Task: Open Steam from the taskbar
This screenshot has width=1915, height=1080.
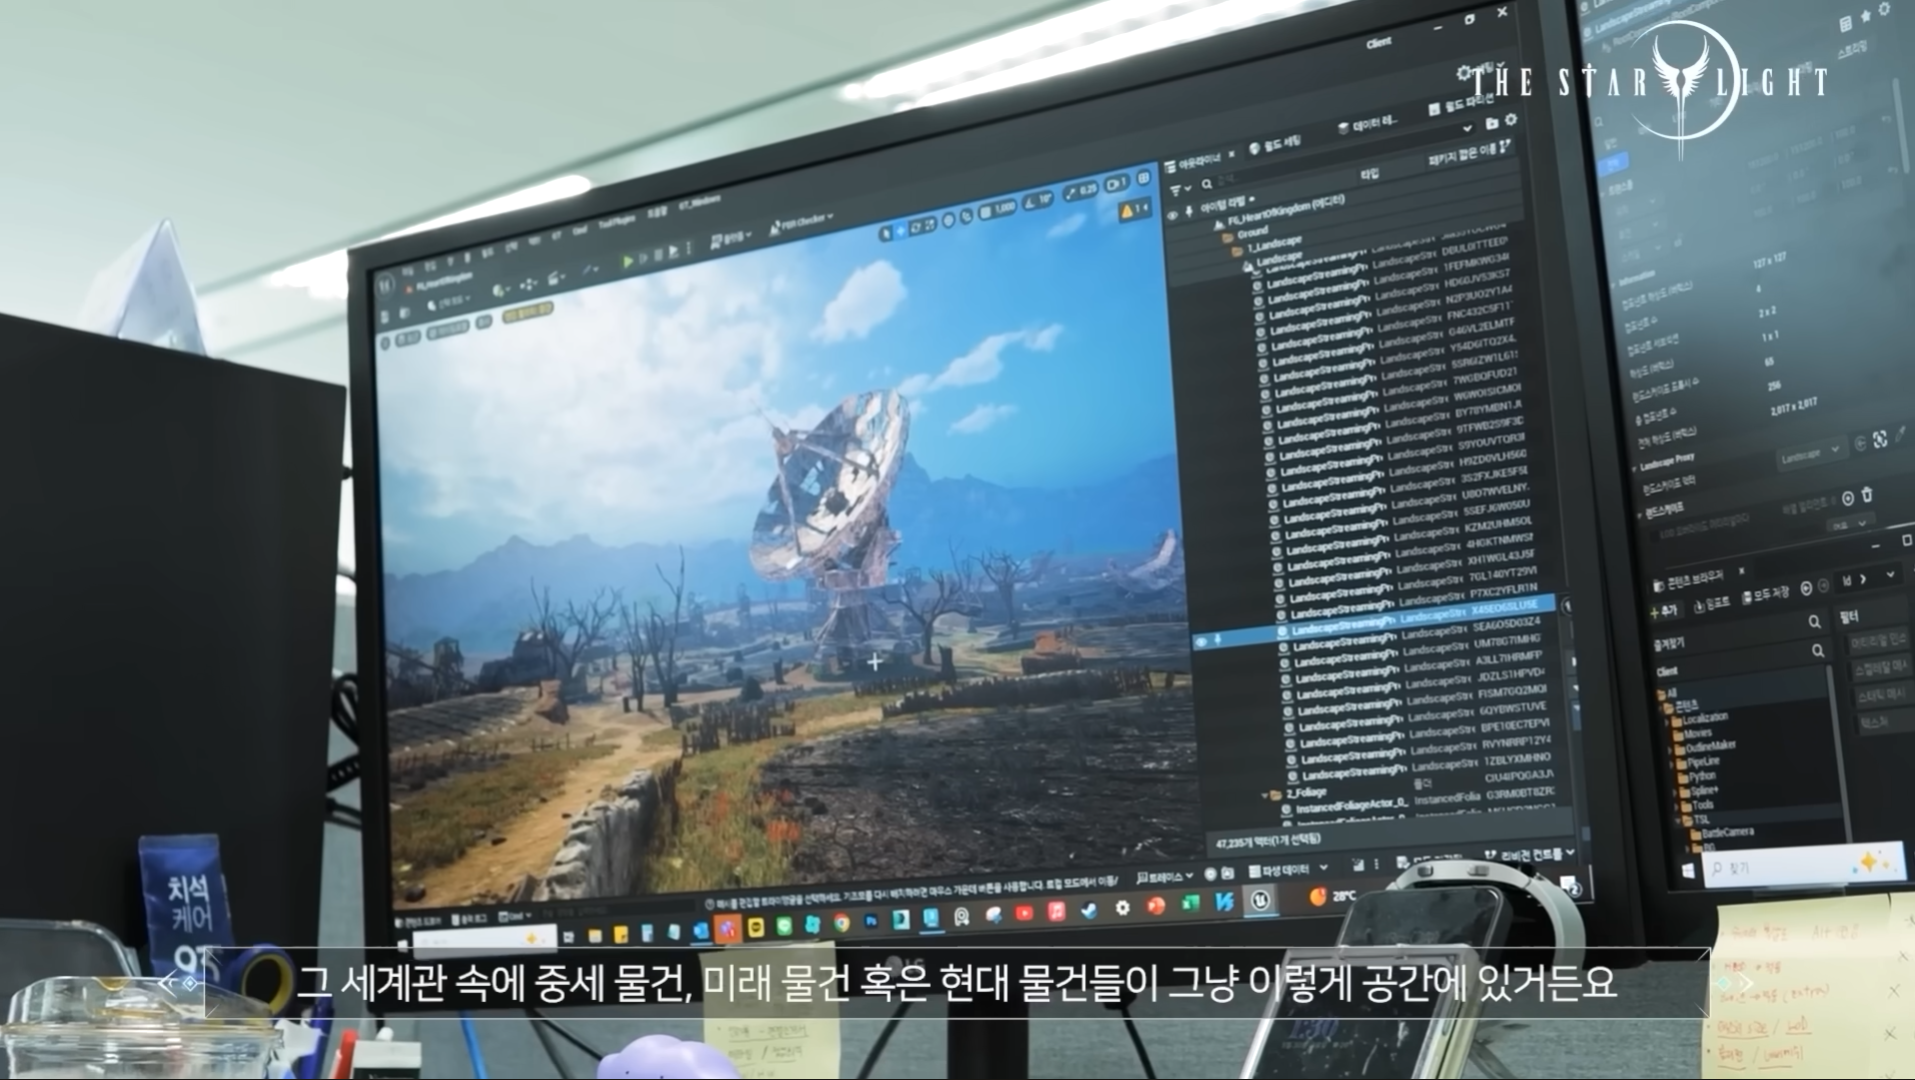Action: [x=1088, y=911]
